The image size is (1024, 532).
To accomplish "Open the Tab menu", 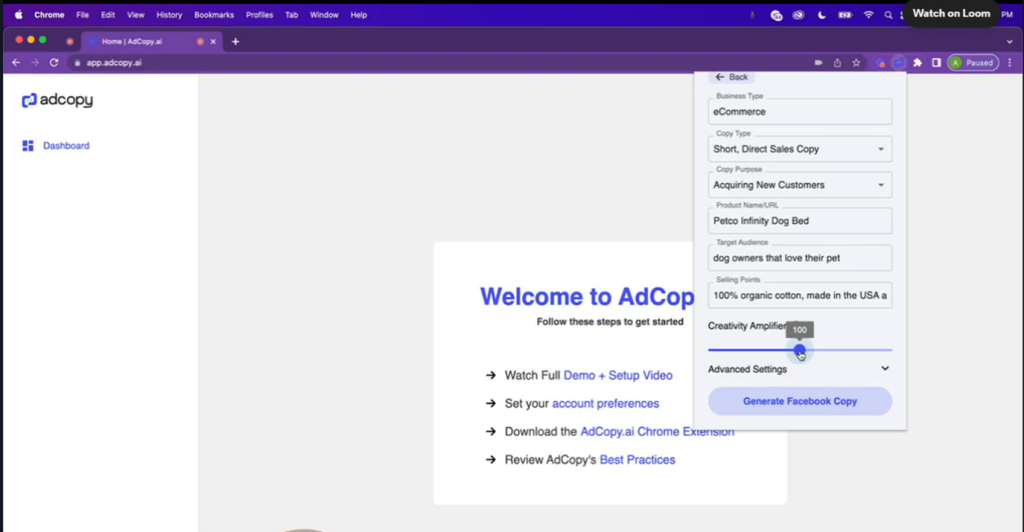I will tap(291, 14).
